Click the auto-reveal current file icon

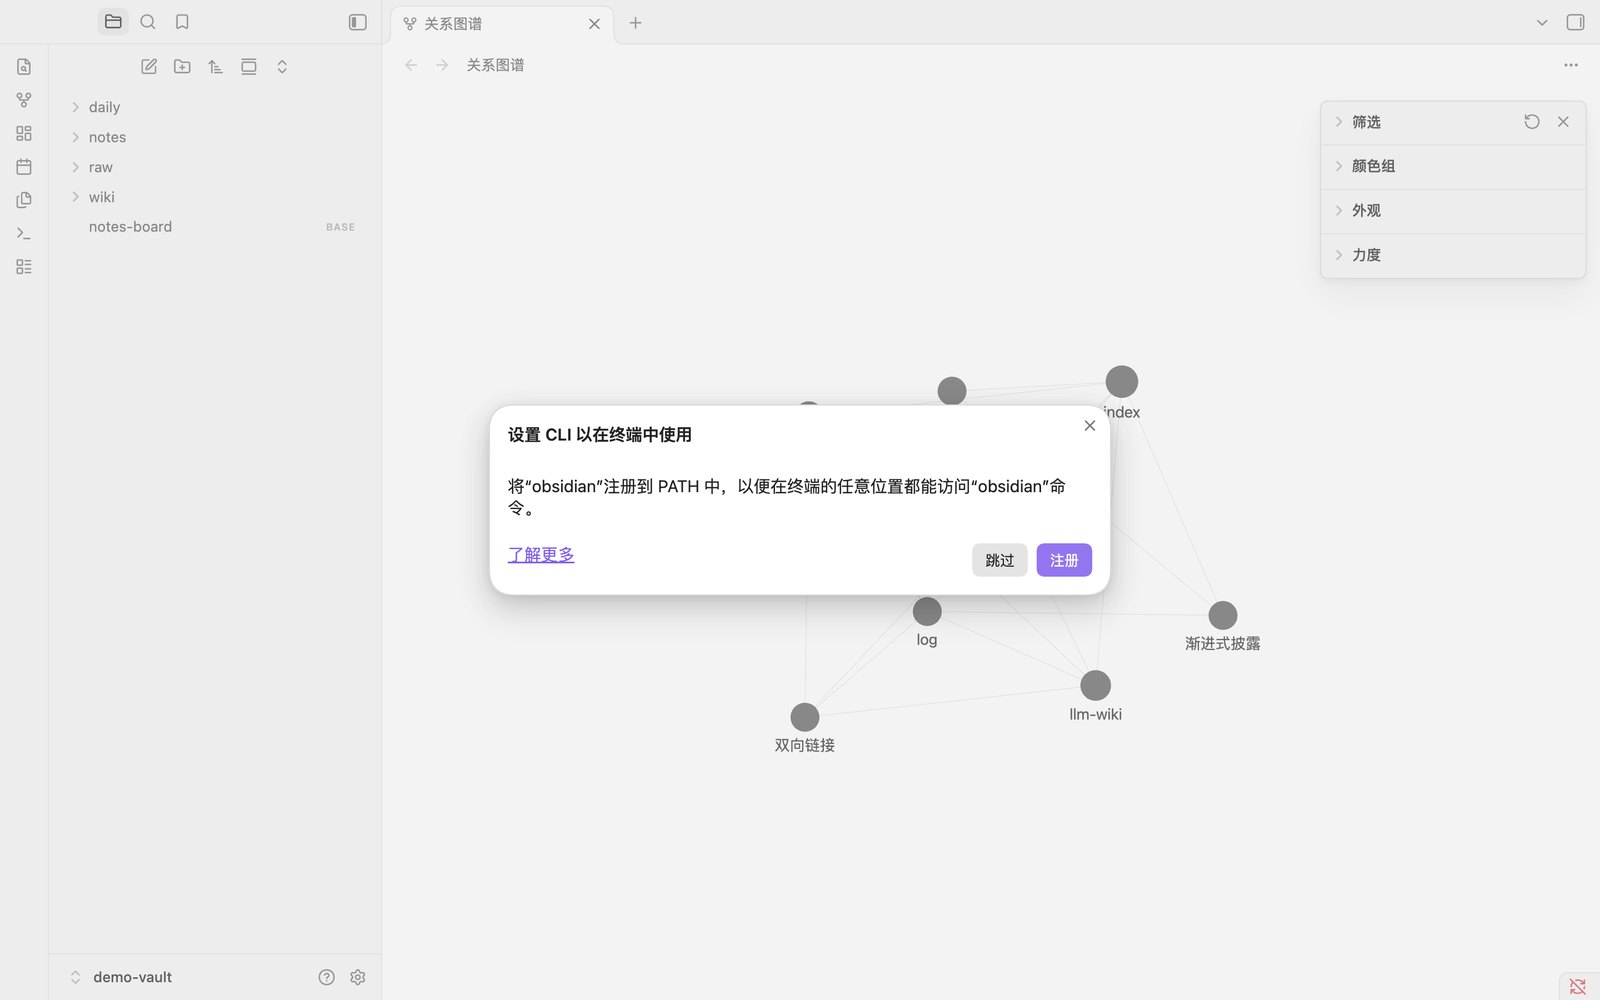tap(249, 67)
